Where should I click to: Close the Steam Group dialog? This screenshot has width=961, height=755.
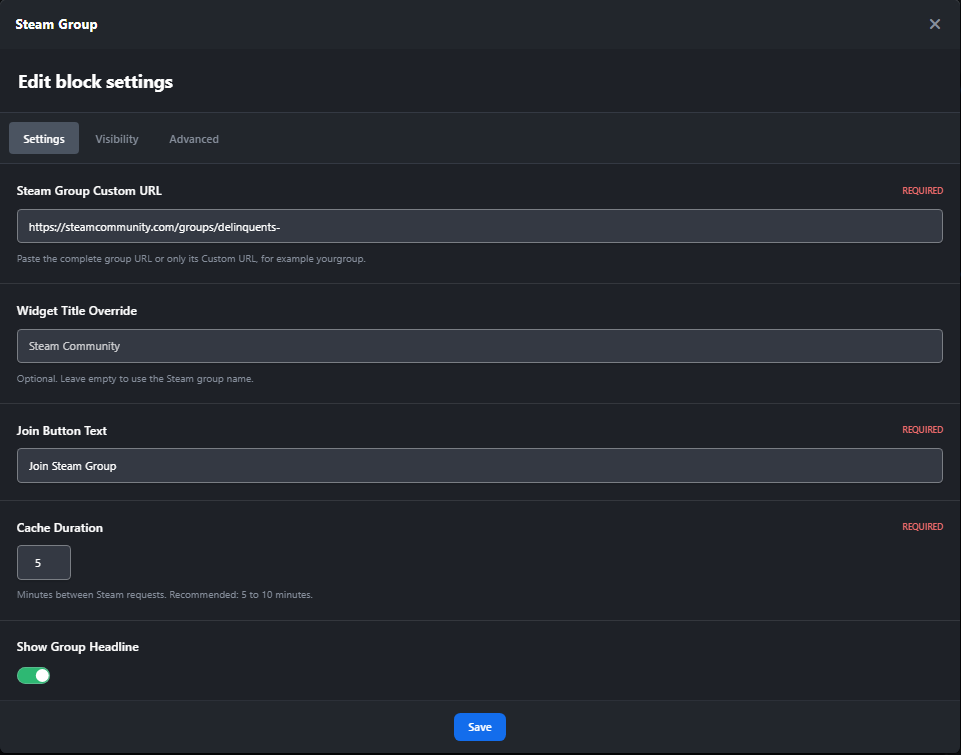934,24
